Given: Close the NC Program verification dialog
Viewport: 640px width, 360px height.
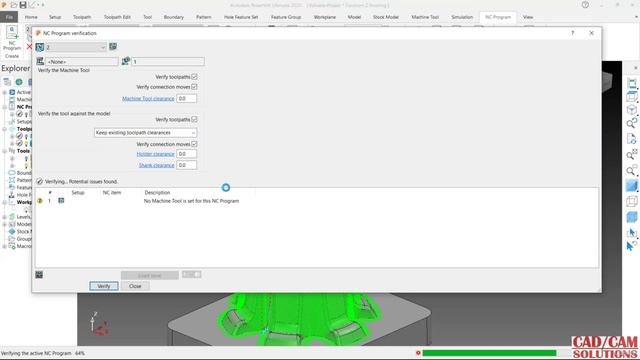Looking at the screenshot, I should click(x=591, y=33).
